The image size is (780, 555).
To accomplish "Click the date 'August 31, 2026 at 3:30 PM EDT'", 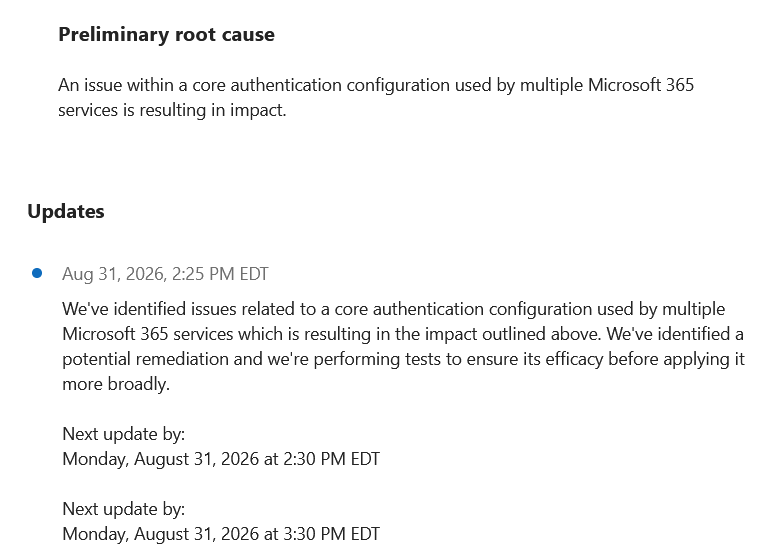I will 257,534.
